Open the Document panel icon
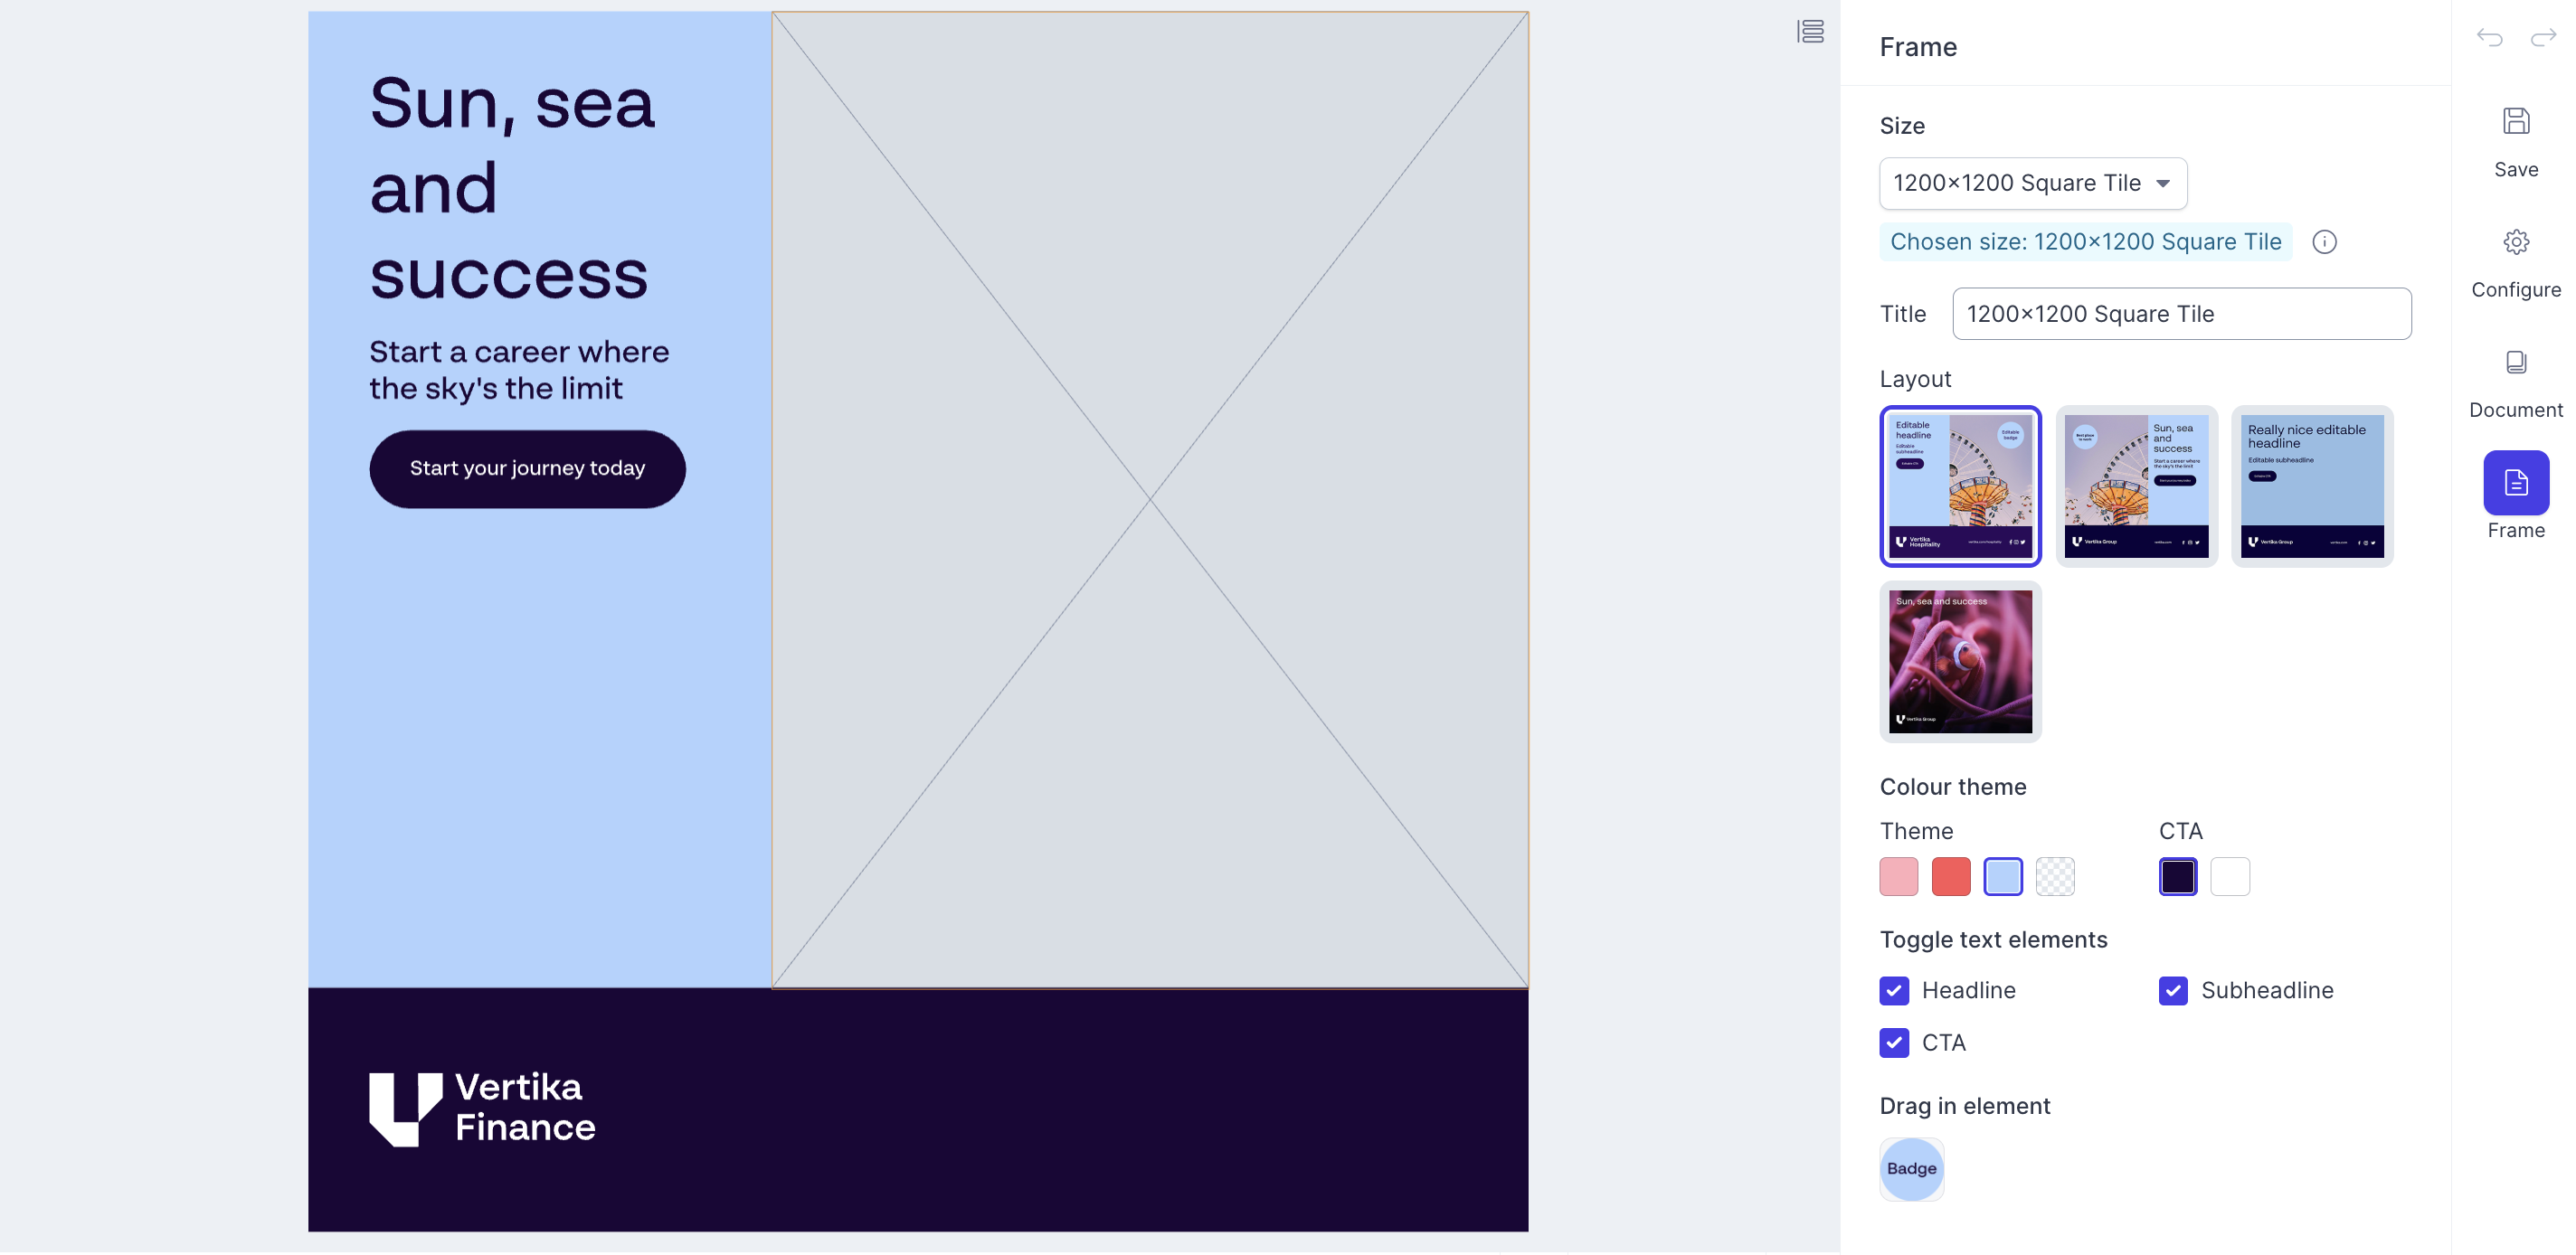Image resolution: width=2576 pixels, height=1255 pixels. (x=2516, y=362)
